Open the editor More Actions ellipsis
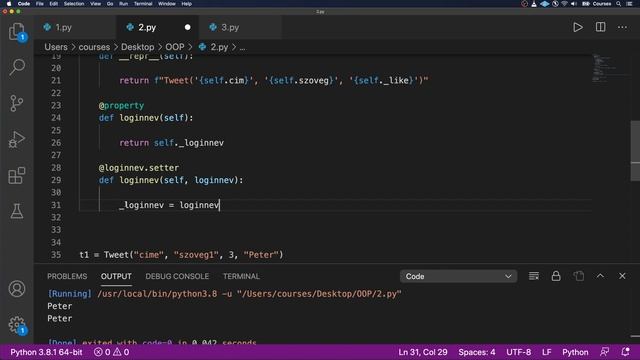Image resolution: width=640 pixels, height=360 pixels. pyautogui.click(x=622, y=27)
